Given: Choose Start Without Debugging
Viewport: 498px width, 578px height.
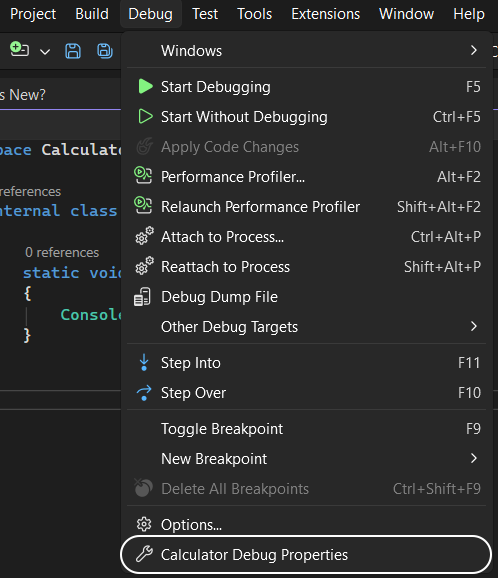Looking at the screenshot, I should point(306,117).
